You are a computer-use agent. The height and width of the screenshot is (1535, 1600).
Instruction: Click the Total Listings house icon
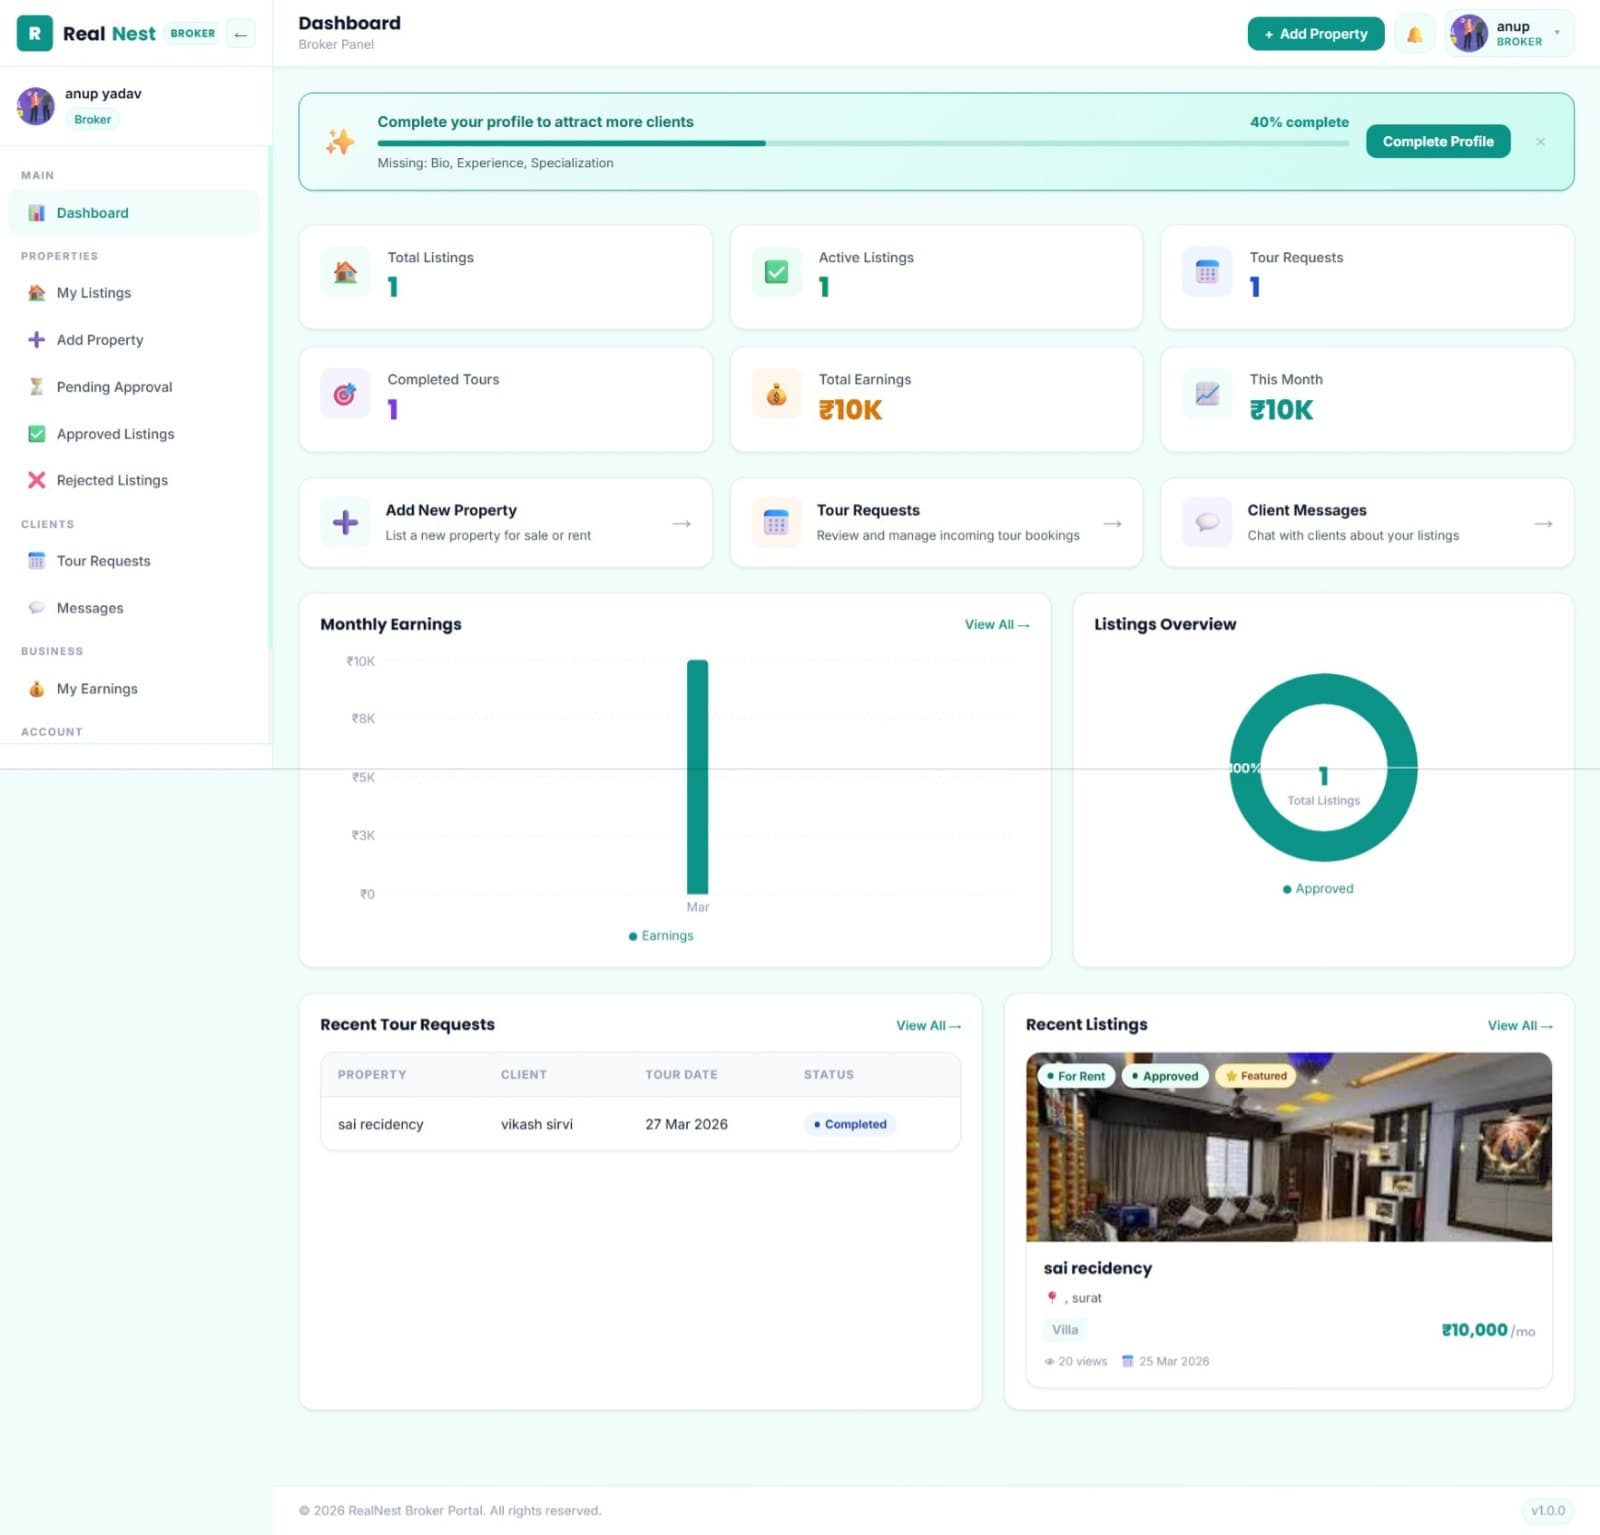(345, 272)
